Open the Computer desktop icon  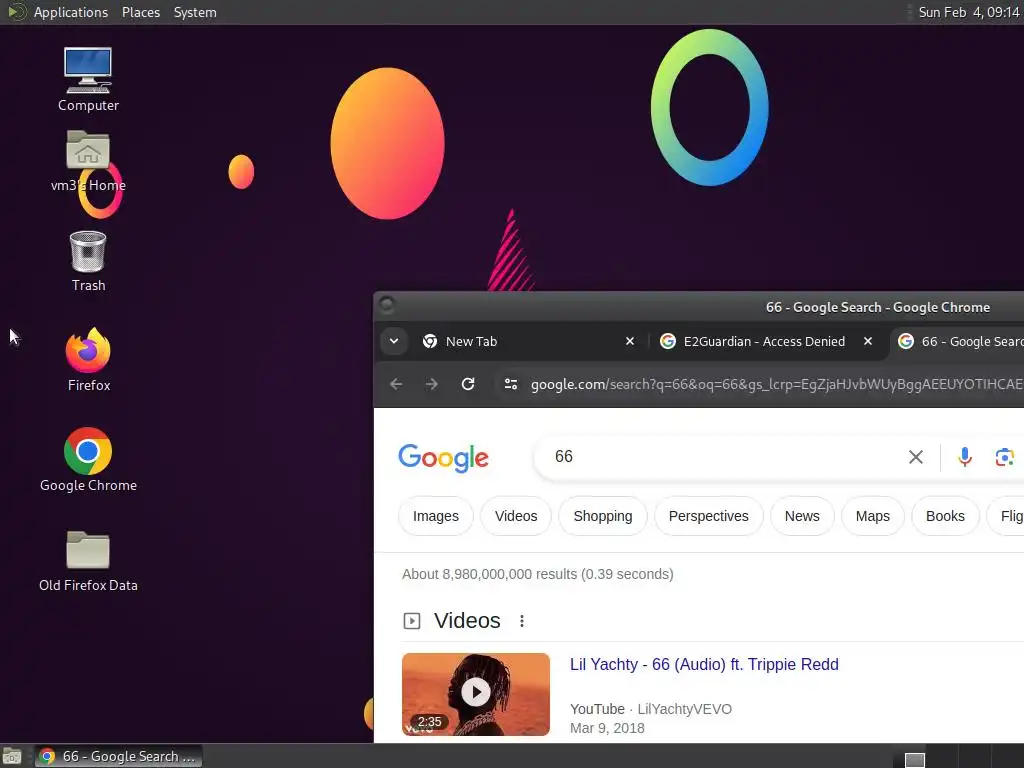(x=88, y=79)
